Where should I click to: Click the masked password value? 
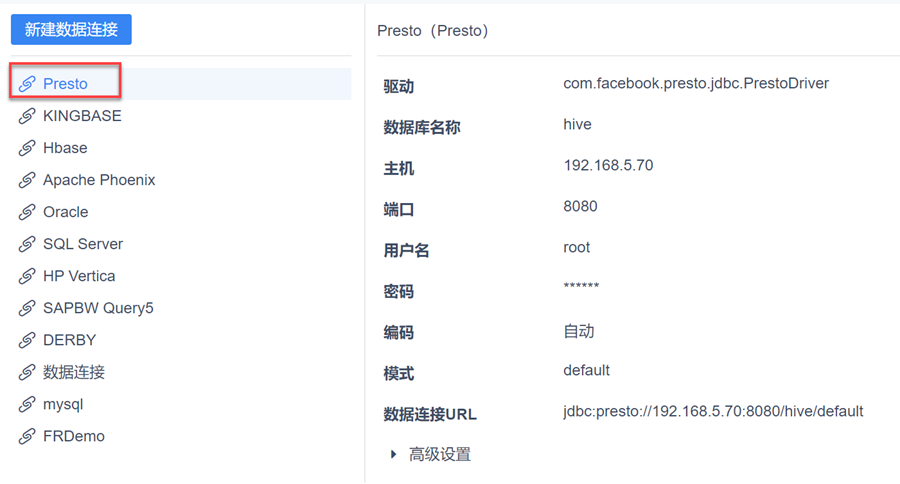click(581, 288)
